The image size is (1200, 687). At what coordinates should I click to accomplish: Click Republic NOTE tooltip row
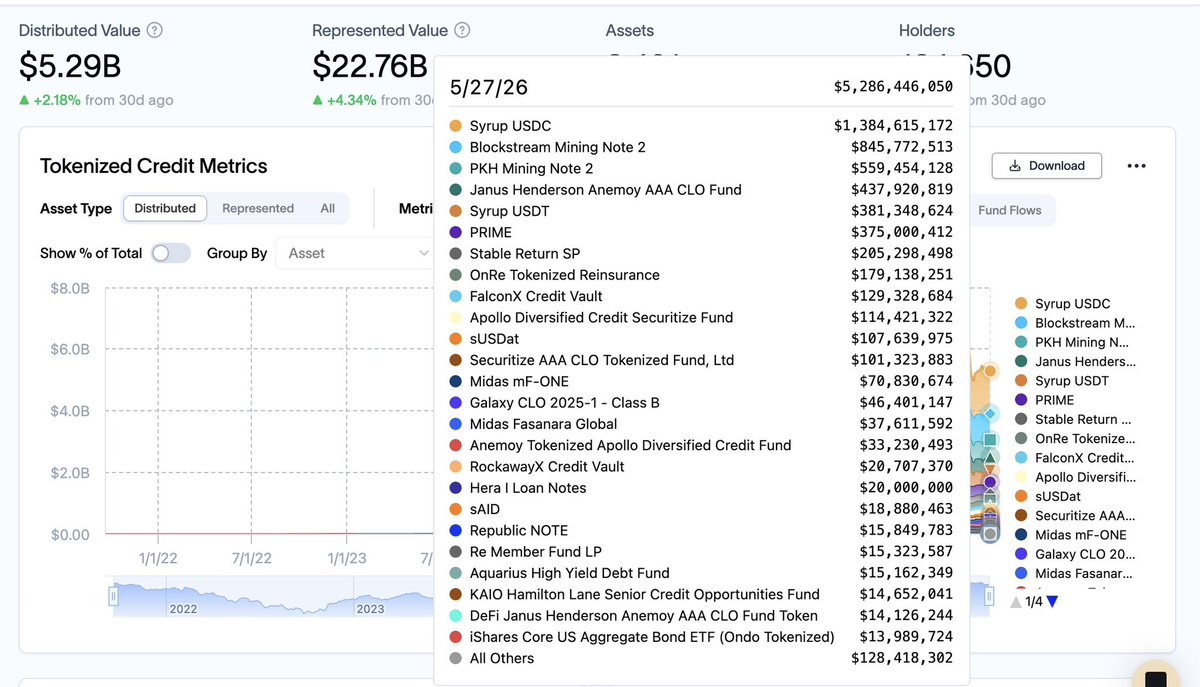(701, 531)
